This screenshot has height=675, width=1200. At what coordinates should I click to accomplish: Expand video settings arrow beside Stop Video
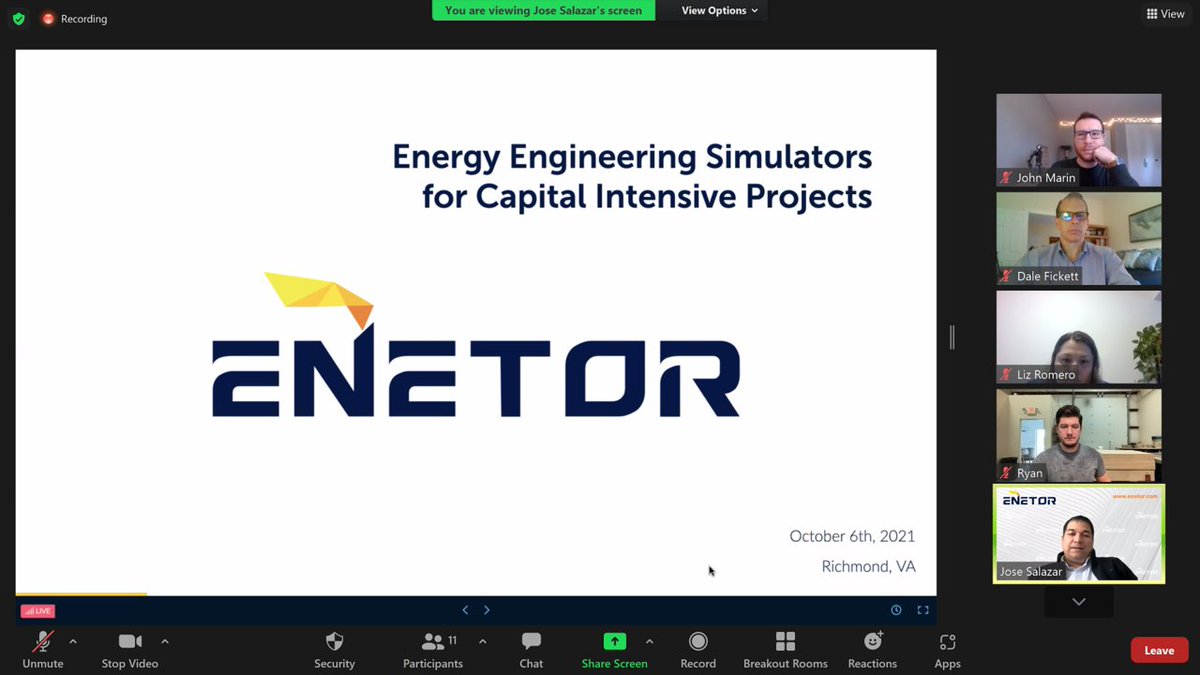[165, 641]
